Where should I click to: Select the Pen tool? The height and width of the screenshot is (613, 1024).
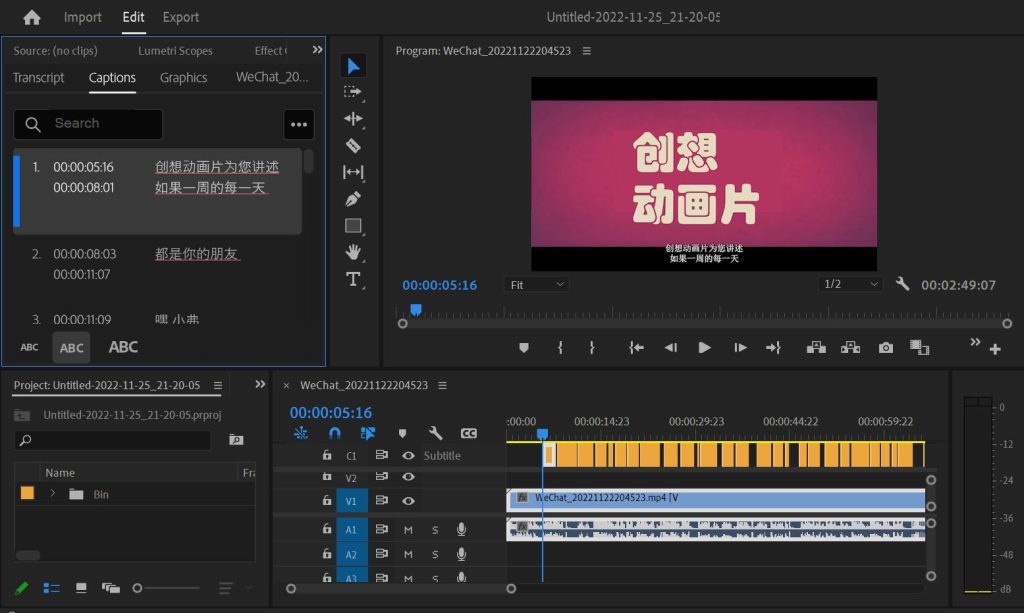(x=353, y=199)
